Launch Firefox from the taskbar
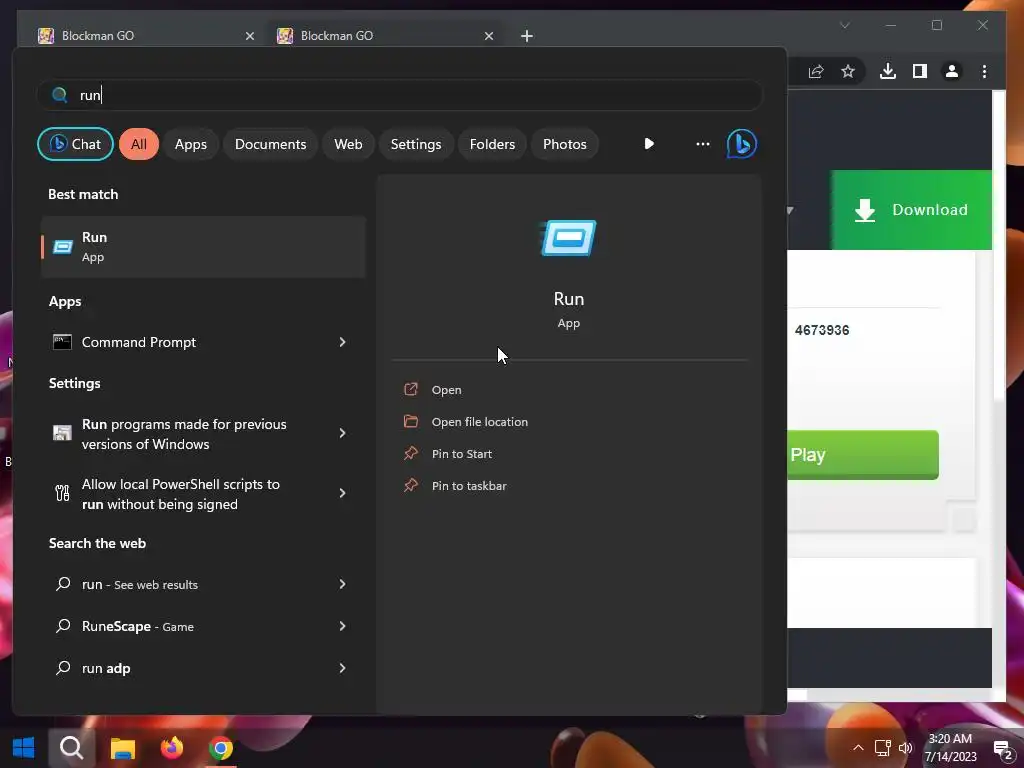Screen dimensions: 1024x768 [172, 747]
